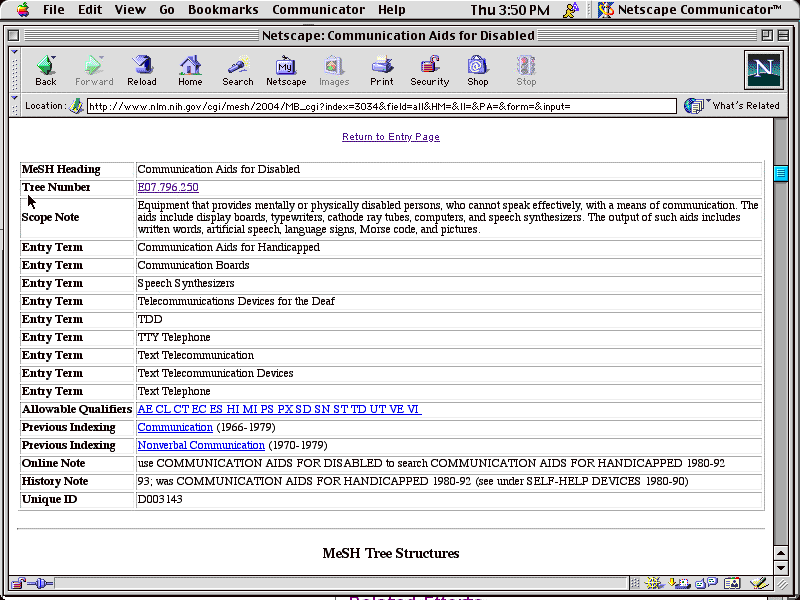
Task: Click the Apple menu icon
Action: point(22,9)
